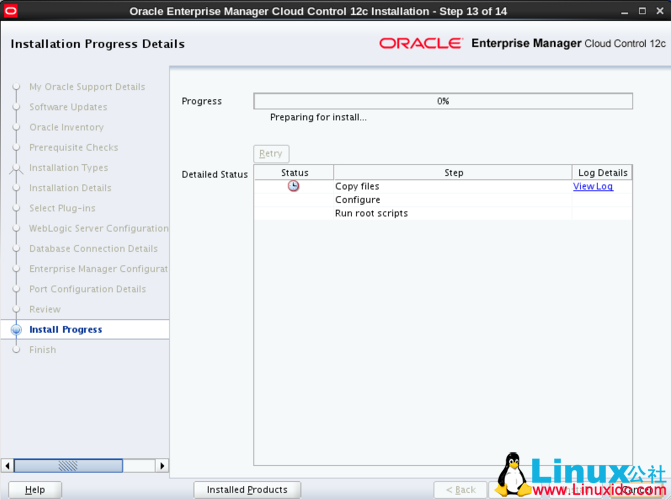The width and height of the screenshot is (671, 500).
Task: Click the Copy files row text
Action: point(357,186)
